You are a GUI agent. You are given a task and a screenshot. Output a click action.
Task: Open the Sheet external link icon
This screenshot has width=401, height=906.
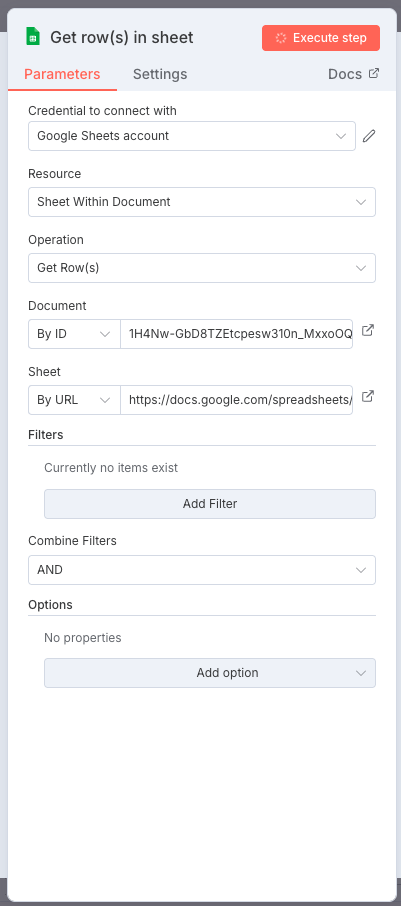[367, 396]
